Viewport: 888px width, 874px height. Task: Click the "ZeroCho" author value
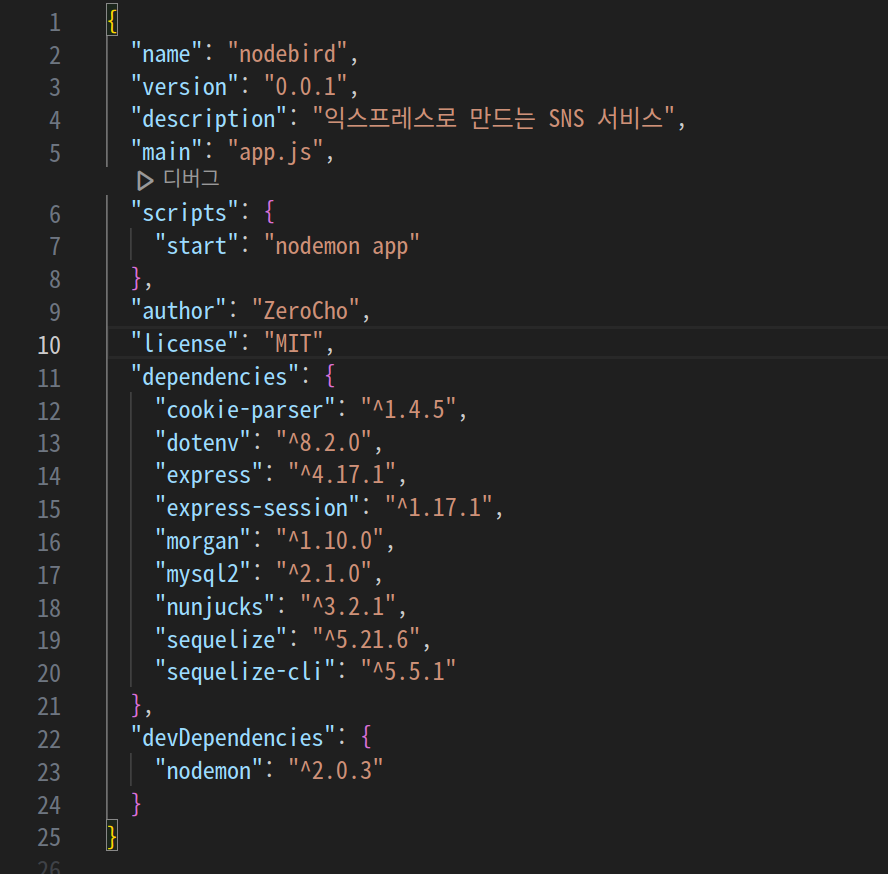(x=306, y=311)
